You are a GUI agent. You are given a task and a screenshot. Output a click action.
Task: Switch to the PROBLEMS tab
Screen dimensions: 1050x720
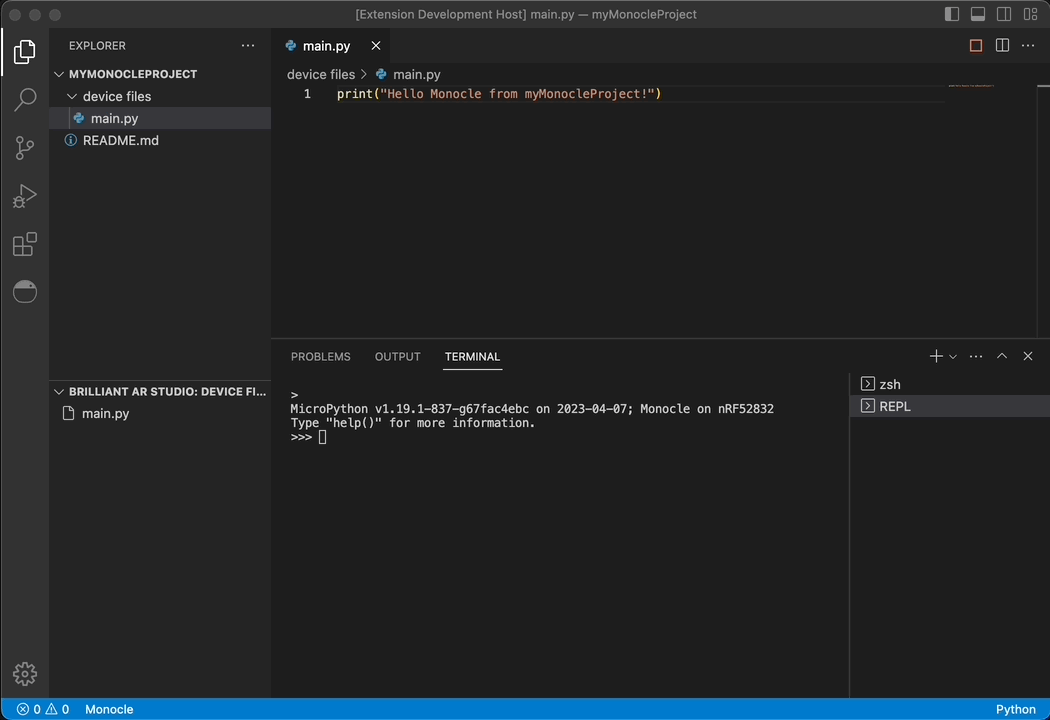point(320,356)
